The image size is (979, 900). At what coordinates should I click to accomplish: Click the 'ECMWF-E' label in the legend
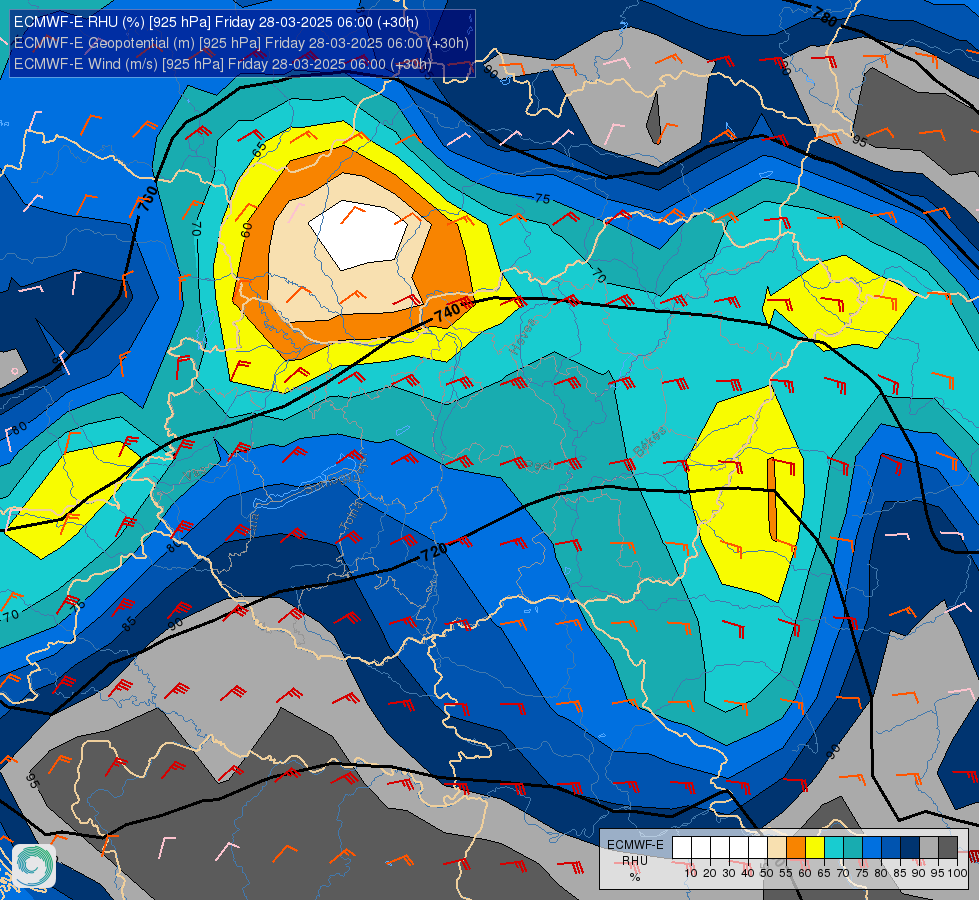pos(635,845)
